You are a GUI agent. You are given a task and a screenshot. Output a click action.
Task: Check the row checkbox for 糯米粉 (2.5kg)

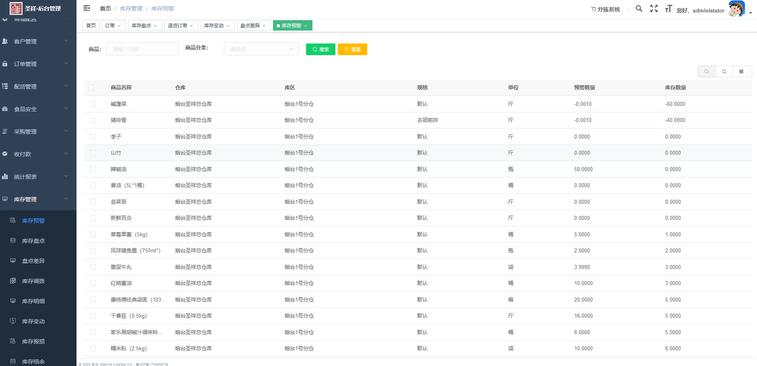point(93,348)
